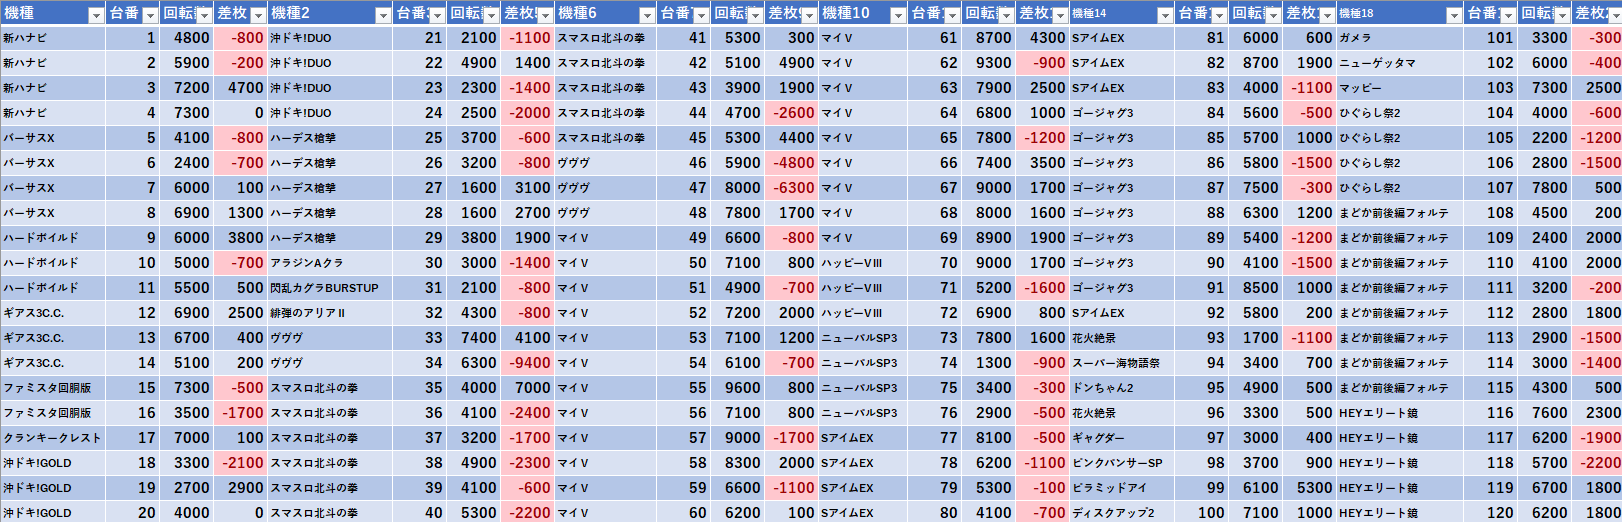Open the 台番 filter in the 機種18 group
This screenshot has height=522, width=1622.
(1508, 15)
